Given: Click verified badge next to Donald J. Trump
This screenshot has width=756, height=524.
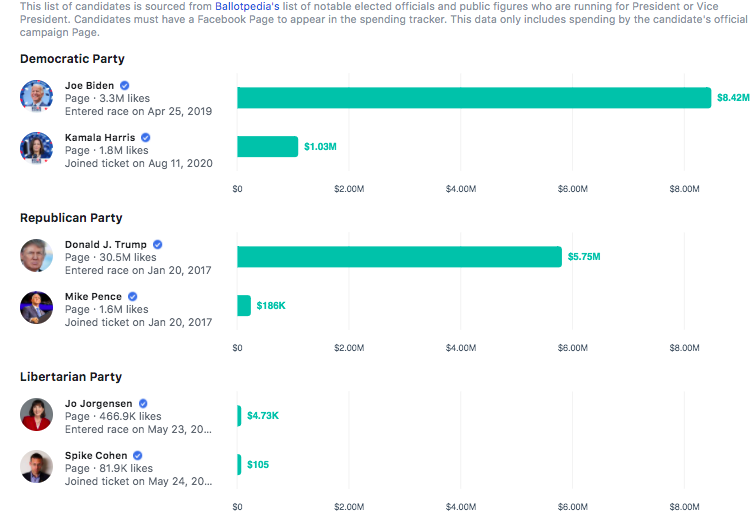Looking at the screenshot, I should pyautogui.click(x=158, y=244).
